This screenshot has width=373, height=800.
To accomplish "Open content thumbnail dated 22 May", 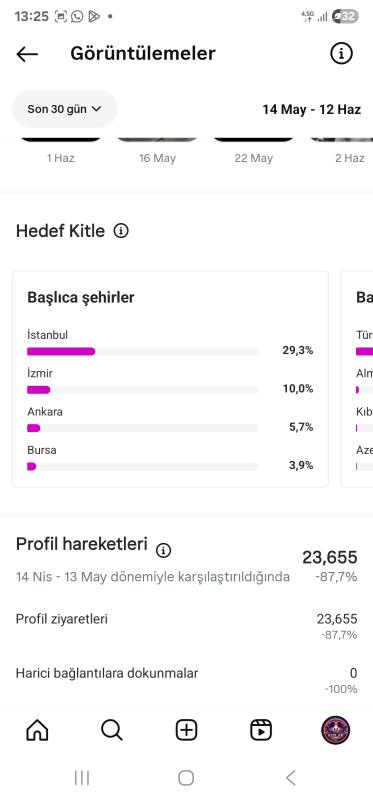I will [254, 139].
